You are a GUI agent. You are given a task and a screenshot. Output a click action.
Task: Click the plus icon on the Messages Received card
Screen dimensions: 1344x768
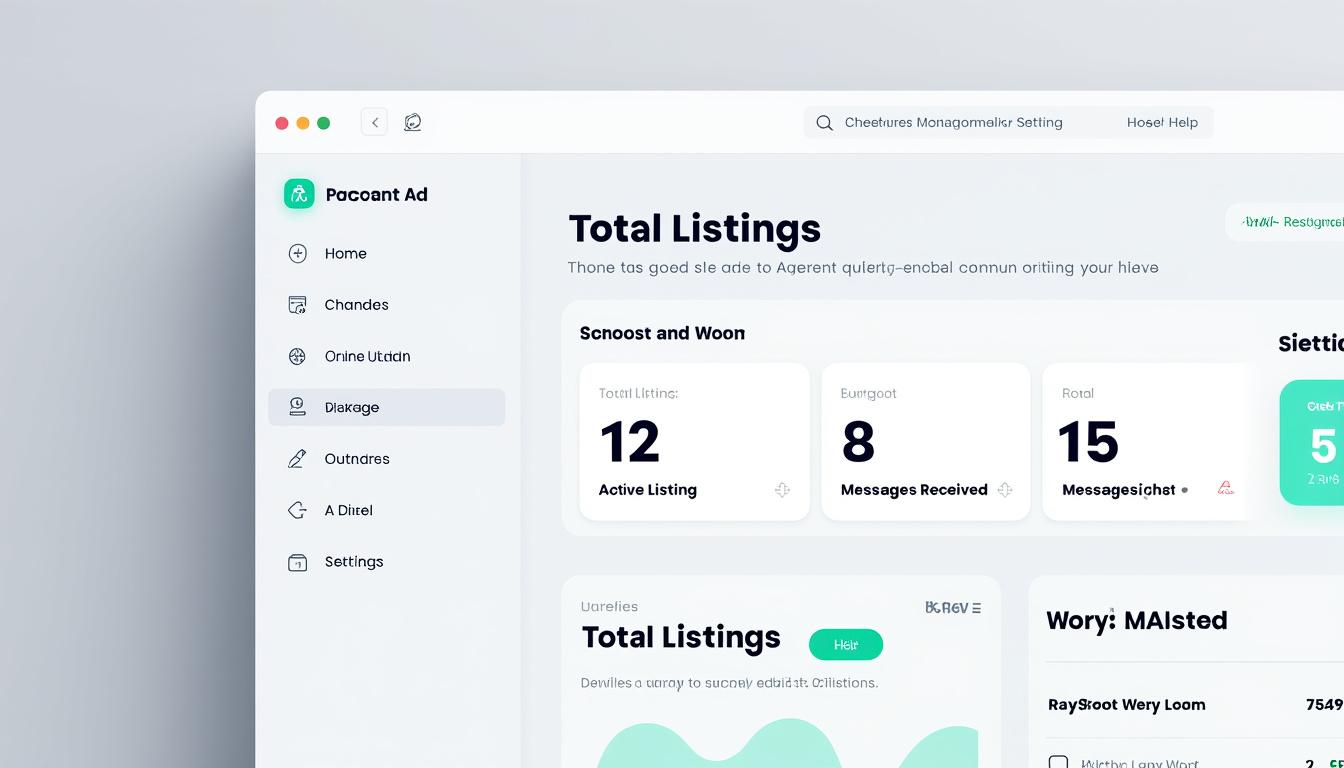click(1005, 490)
